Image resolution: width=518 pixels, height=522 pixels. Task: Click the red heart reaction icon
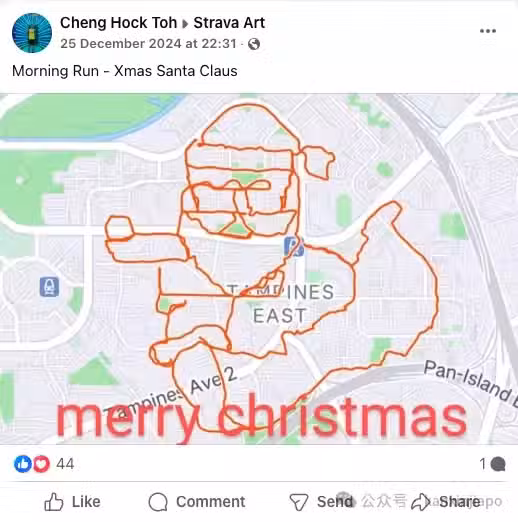click(41, 464)
